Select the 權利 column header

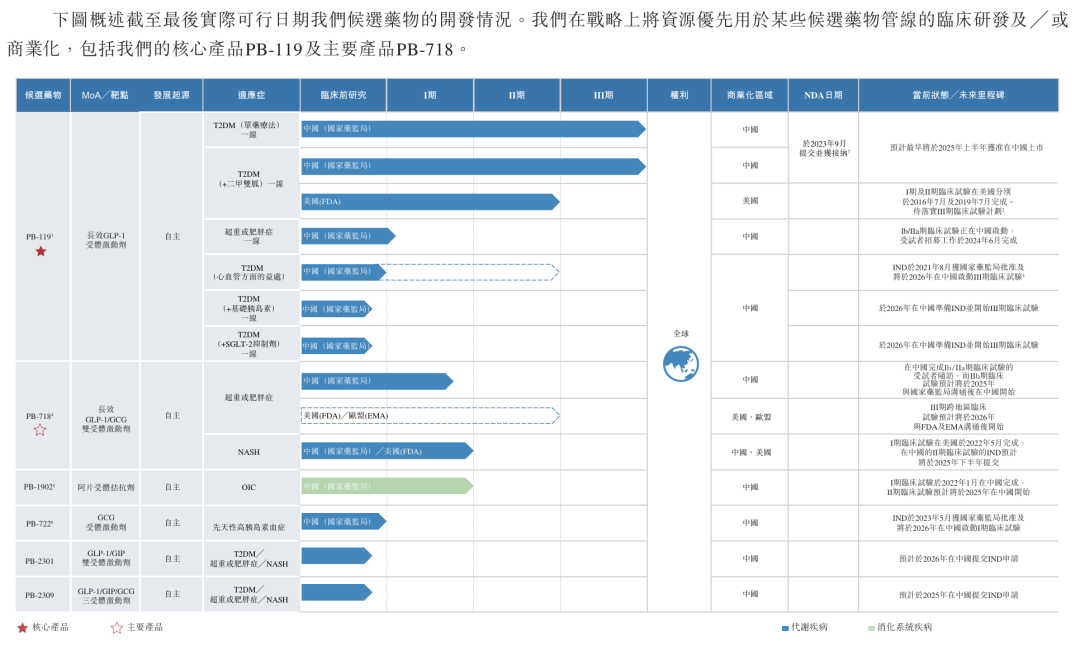coord(679,95)
